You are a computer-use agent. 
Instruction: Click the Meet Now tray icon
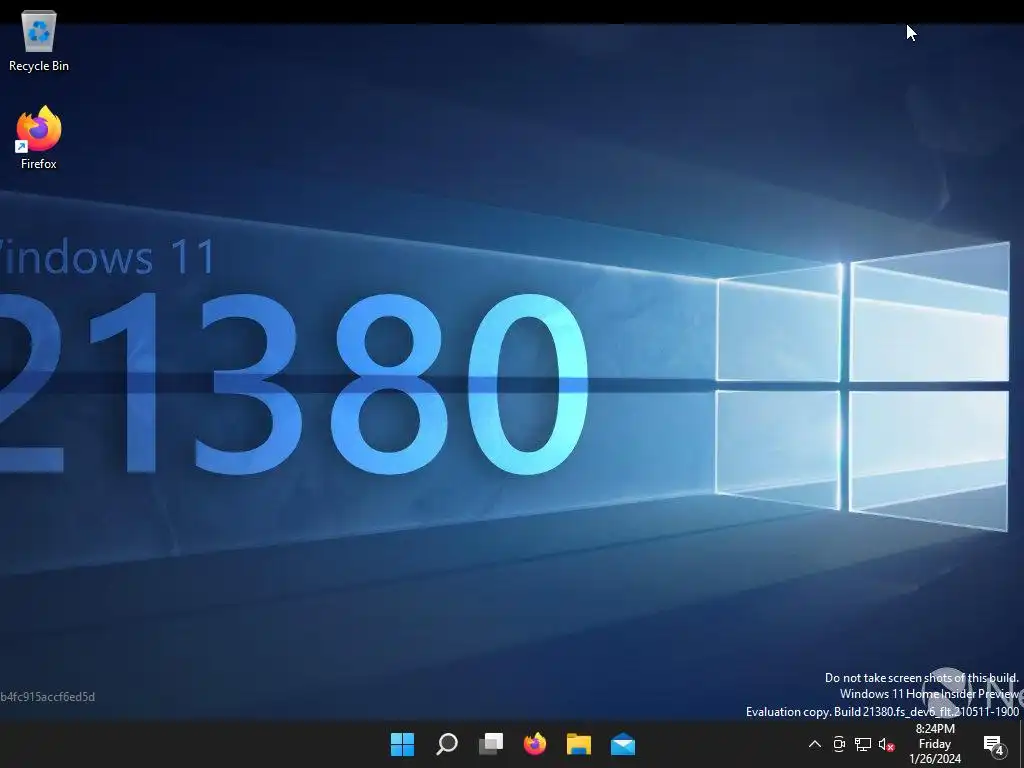click(x=839, y=744)
